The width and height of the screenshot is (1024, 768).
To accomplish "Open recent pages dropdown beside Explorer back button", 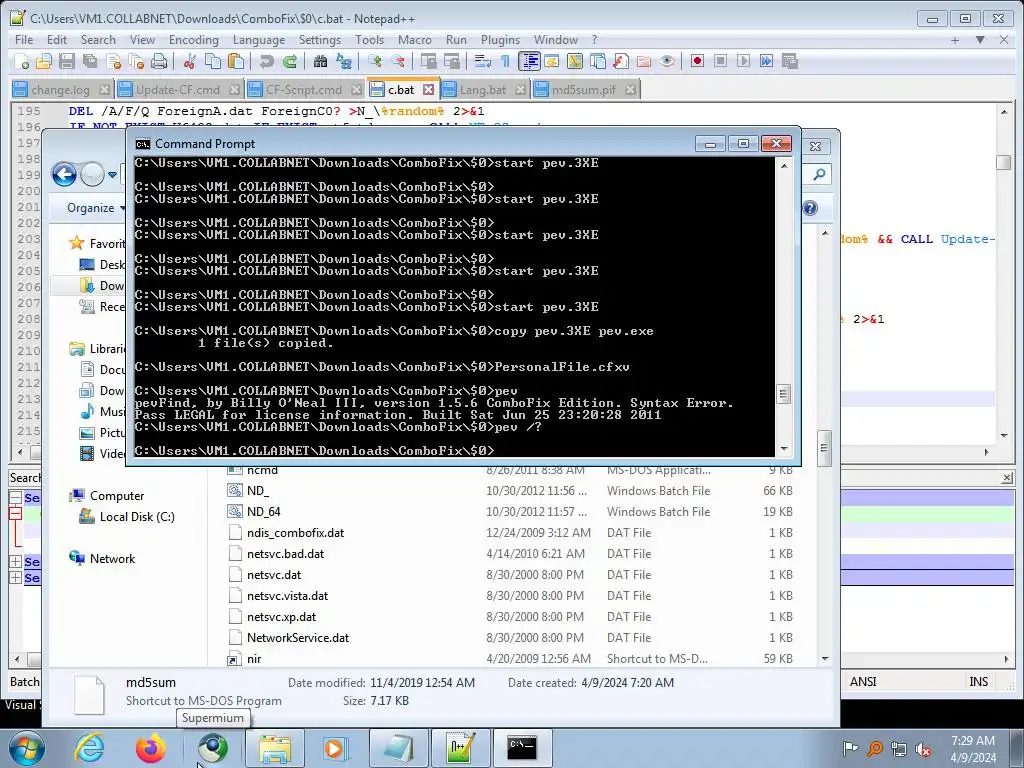I will (112, 174).
